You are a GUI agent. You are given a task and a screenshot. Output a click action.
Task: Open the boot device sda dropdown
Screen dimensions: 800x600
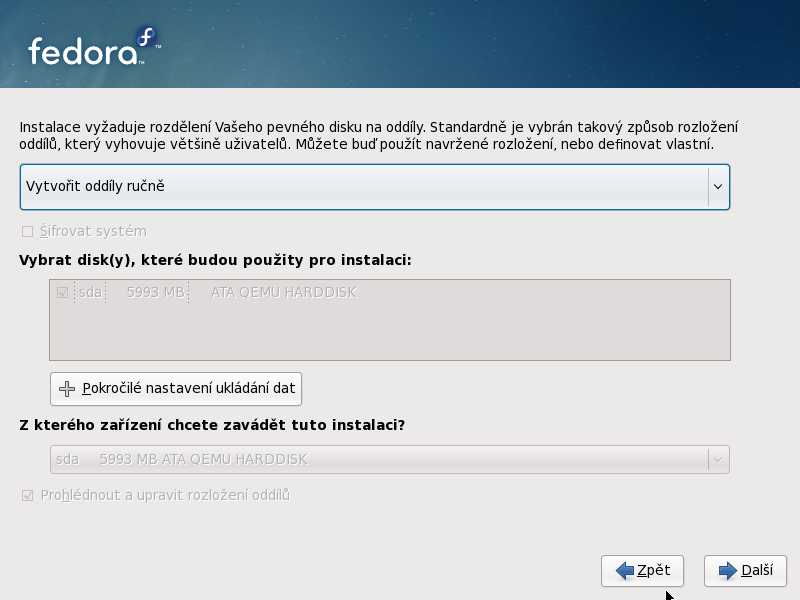(x=378, y=460)
